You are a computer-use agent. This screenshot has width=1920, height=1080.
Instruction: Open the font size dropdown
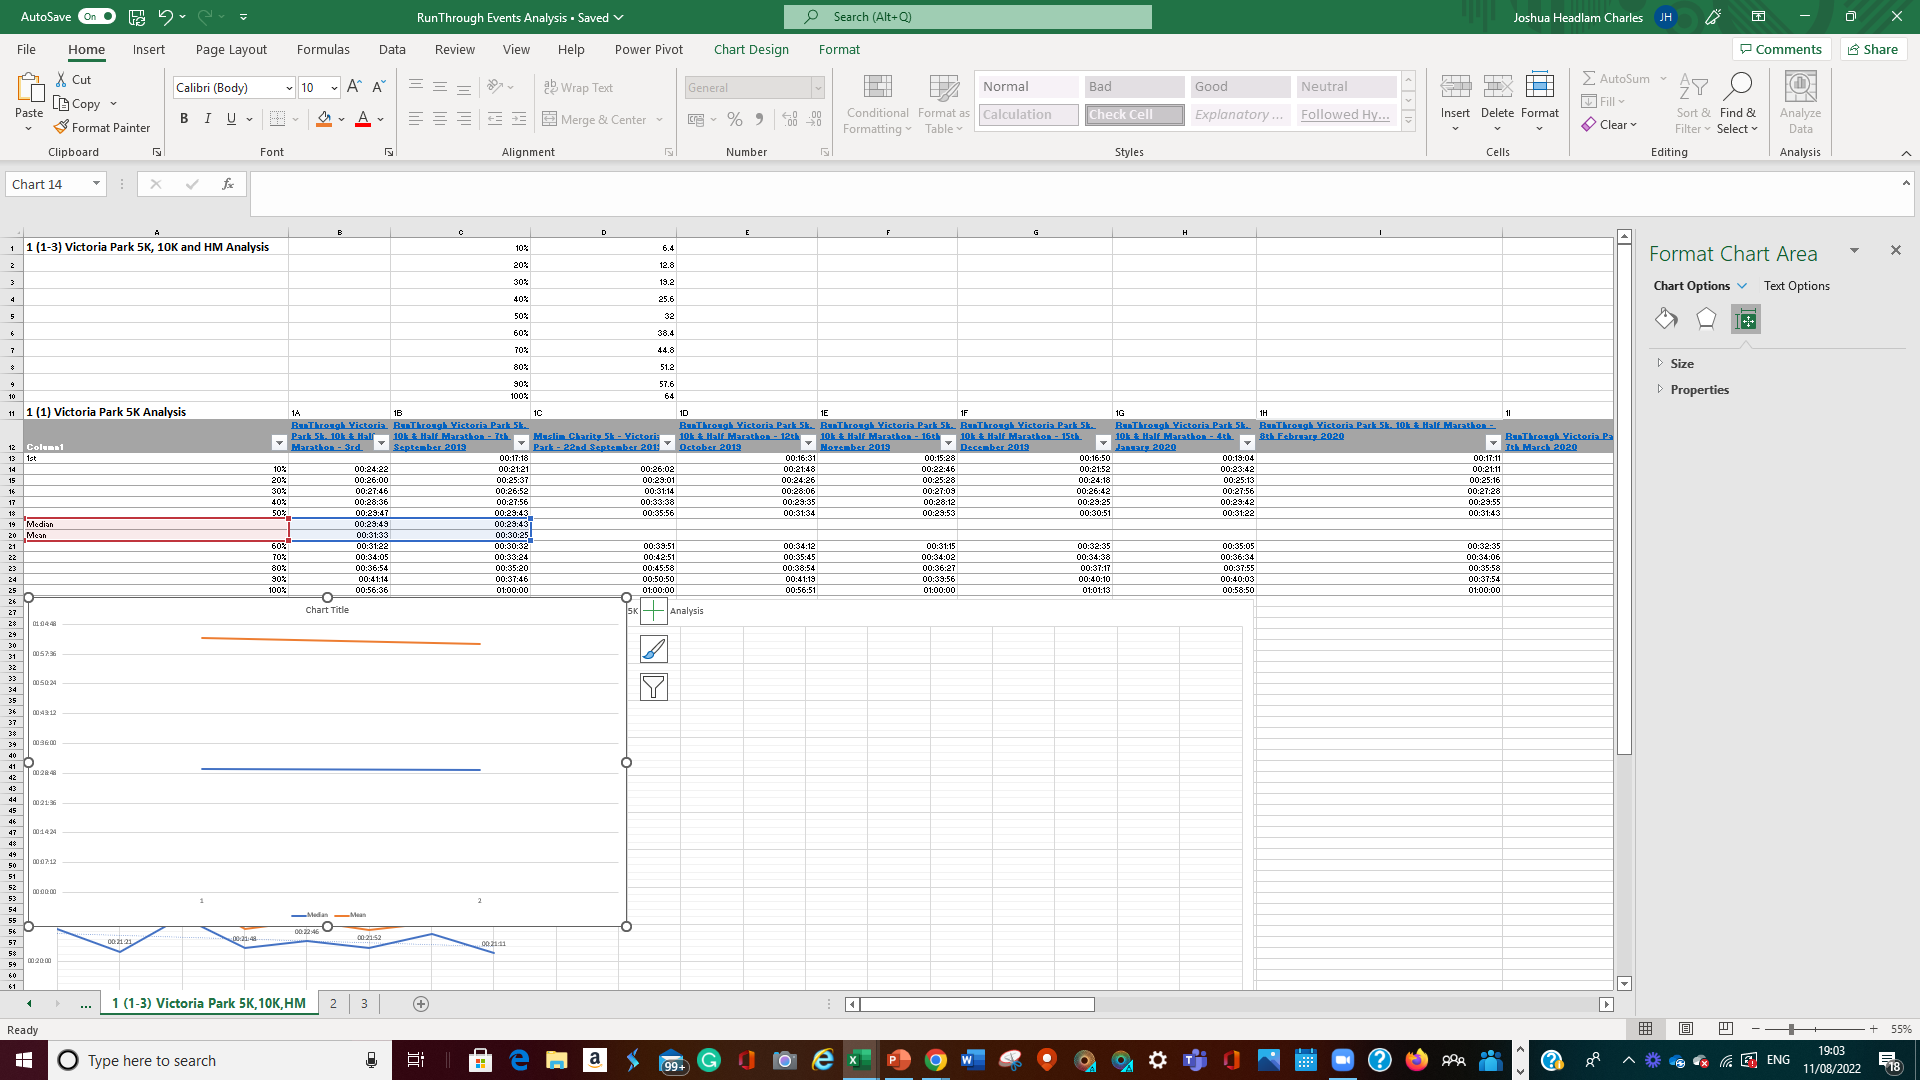334,88
